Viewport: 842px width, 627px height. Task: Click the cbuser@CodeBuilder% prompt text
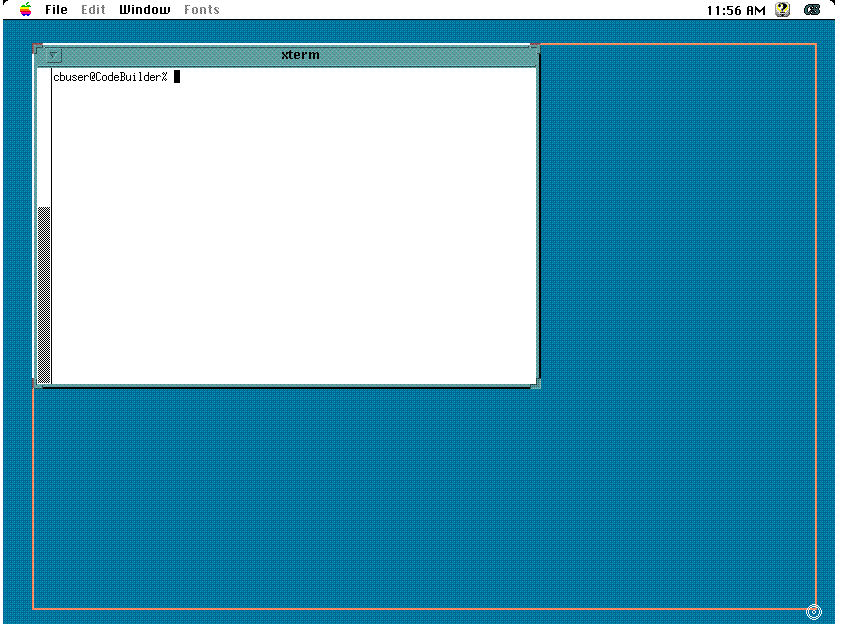[110, 77]
